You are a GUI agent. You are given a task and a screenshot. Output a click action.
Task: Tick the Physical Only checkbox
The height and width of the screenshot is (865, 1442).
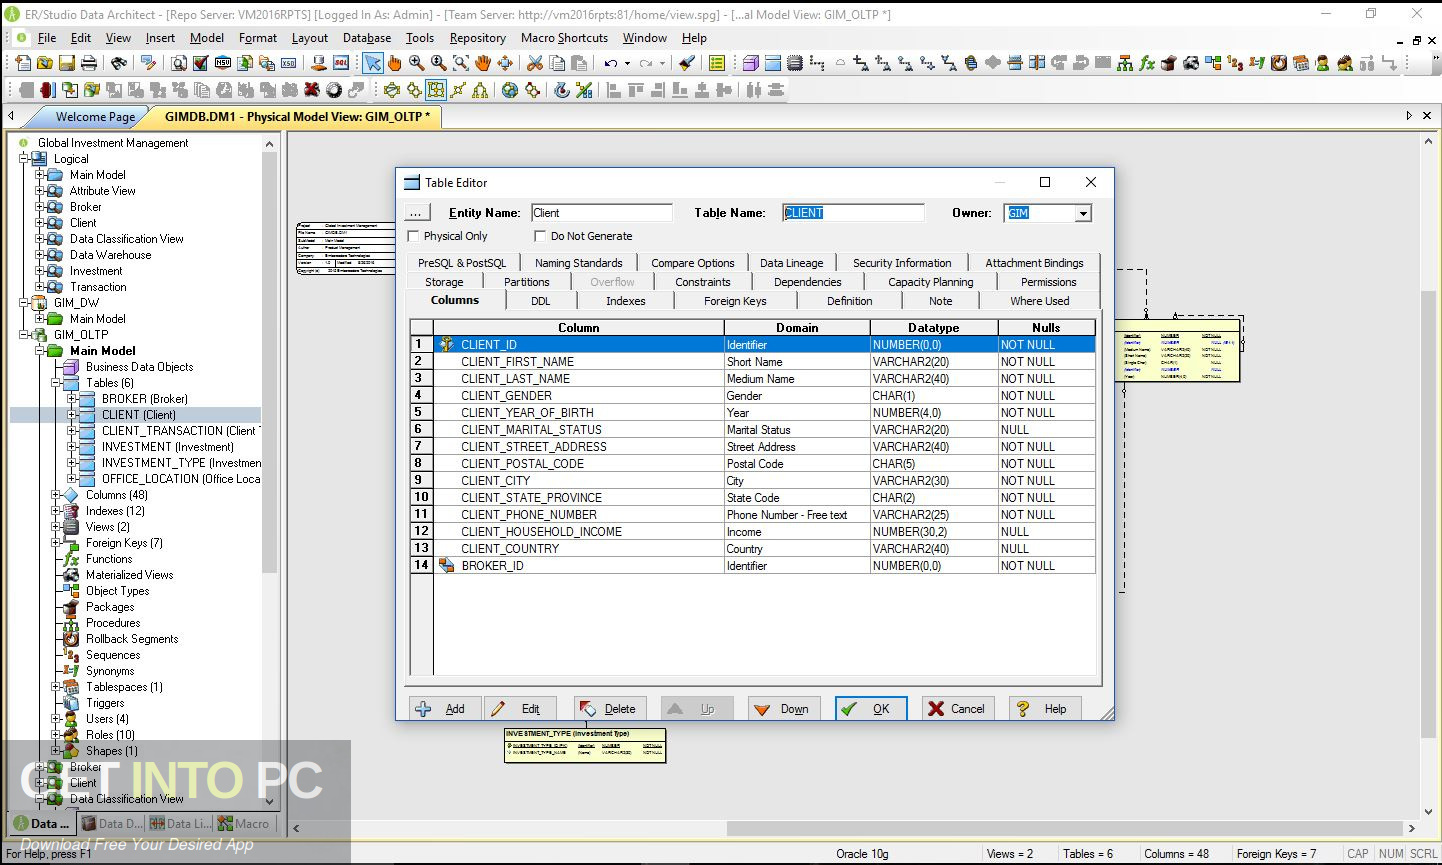tap(414, 236)
